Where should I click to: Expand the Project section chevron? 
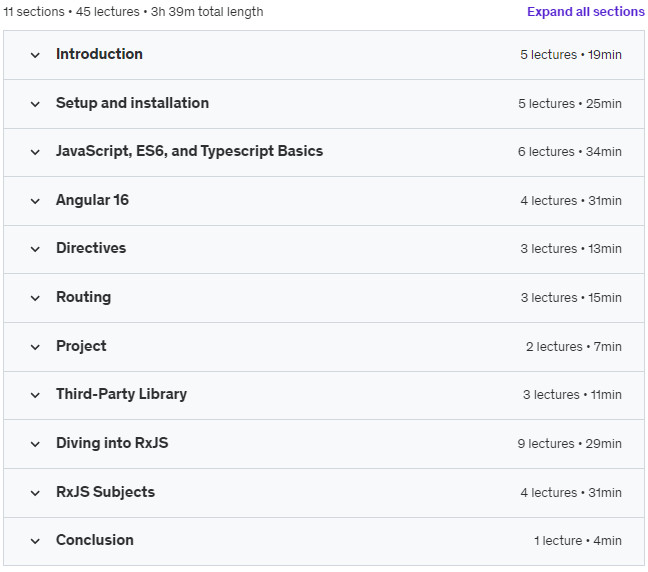[35, 347]
